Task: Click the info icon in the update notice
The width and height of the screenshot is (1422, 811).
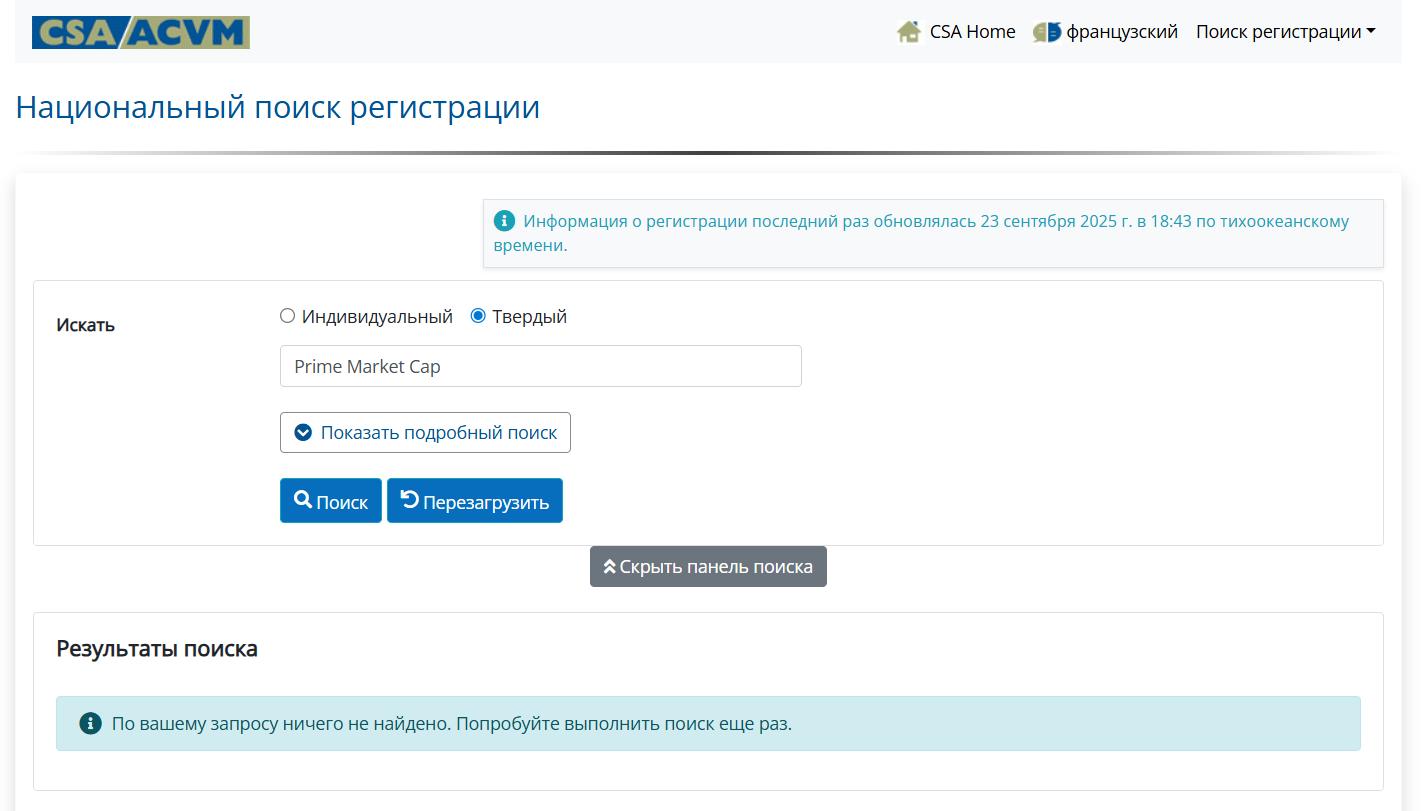Action: [x=505, y=221]
